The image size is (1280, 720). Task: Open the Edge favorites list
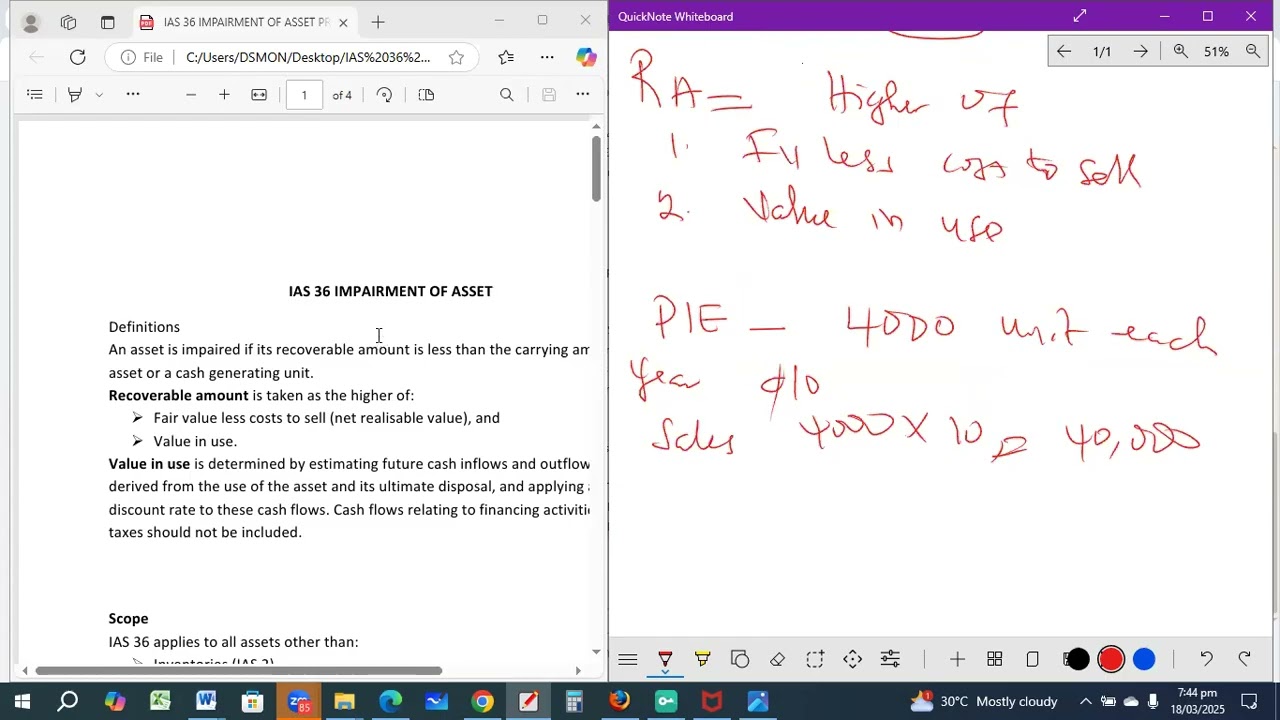(x=506, y=57)
